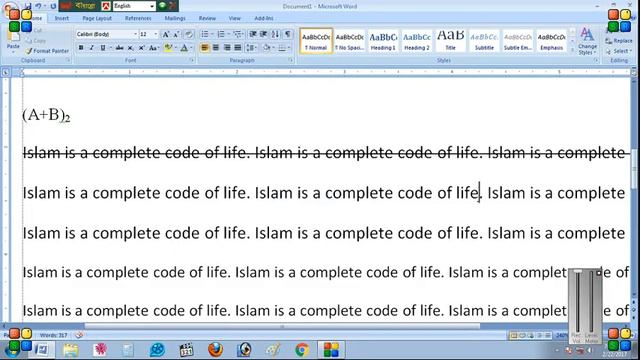640x360 pixels.
Task: Click the Shading paint bucket icon
Action: click(x=267, y=48)
